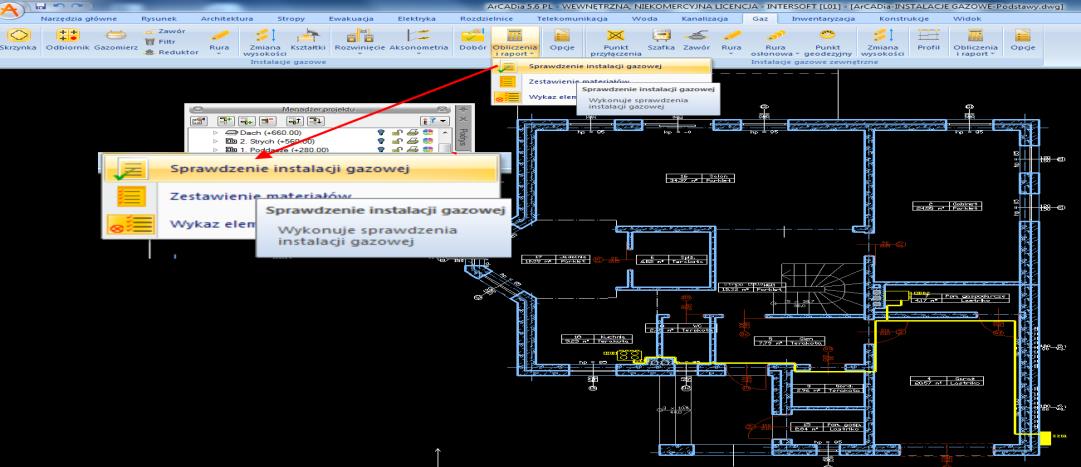Open color settings of Dach storey
Screen dimensions: 1081x467
tap(427, 132)
